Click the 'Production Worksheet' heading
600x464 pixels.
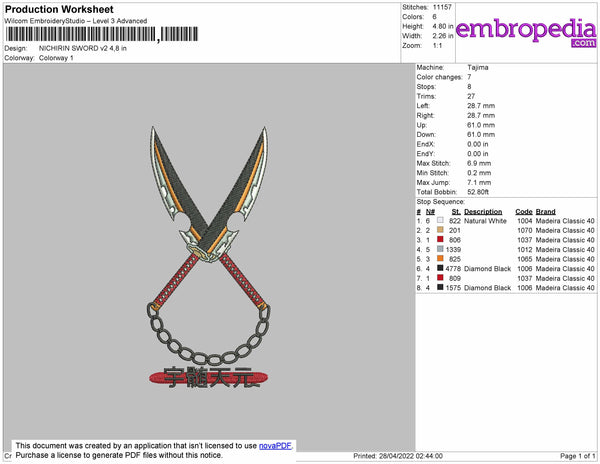coord(59,9)
